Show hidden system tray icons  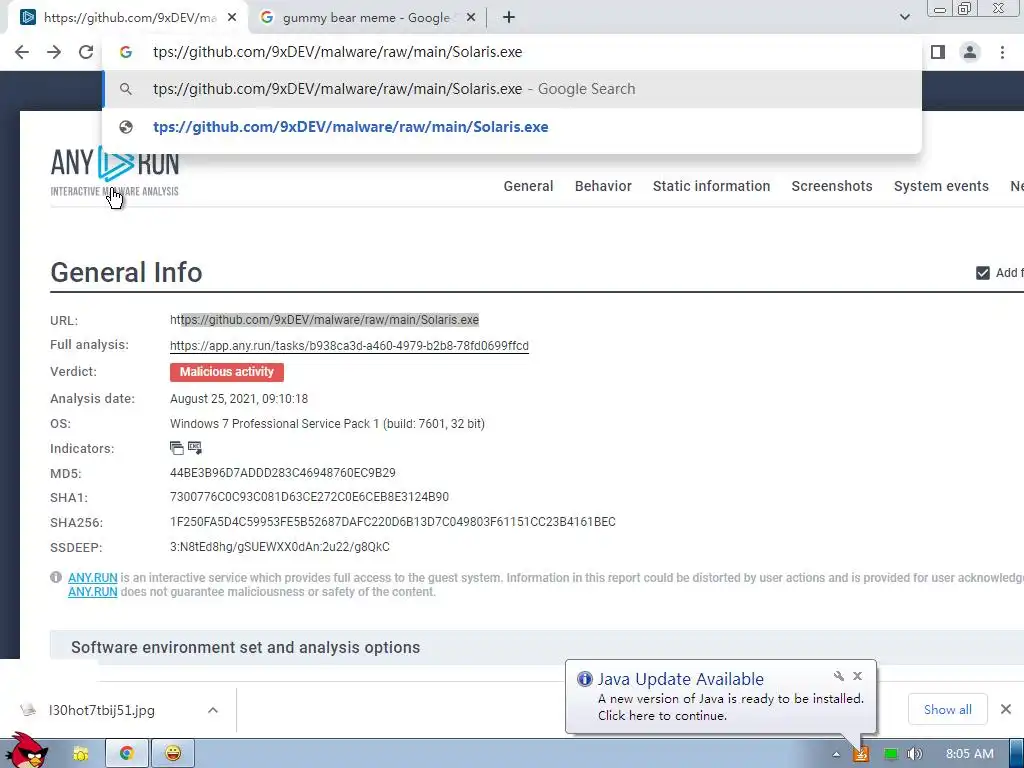[836, 754]
